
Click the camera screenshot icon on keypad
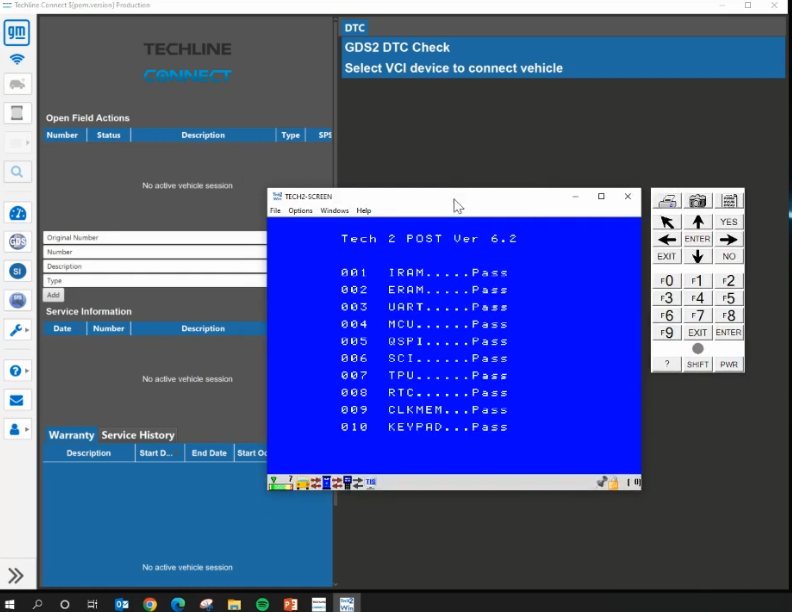click(698, 200)
